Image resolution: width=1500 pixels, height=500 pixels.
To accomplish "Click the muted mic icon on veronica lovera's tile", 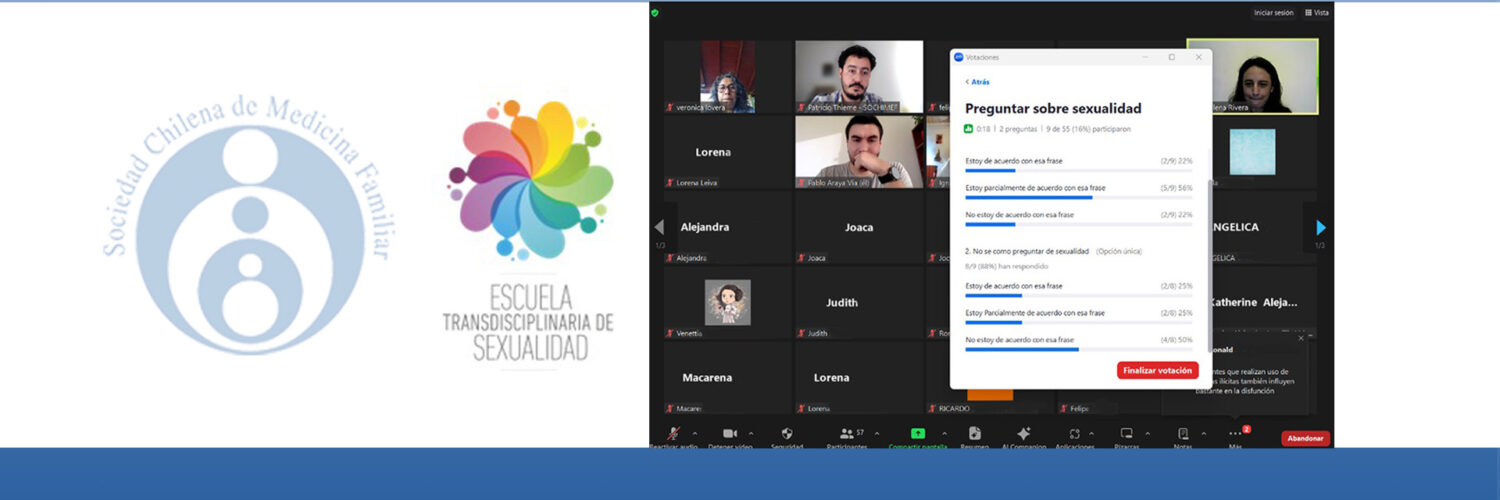I will 670,107.
